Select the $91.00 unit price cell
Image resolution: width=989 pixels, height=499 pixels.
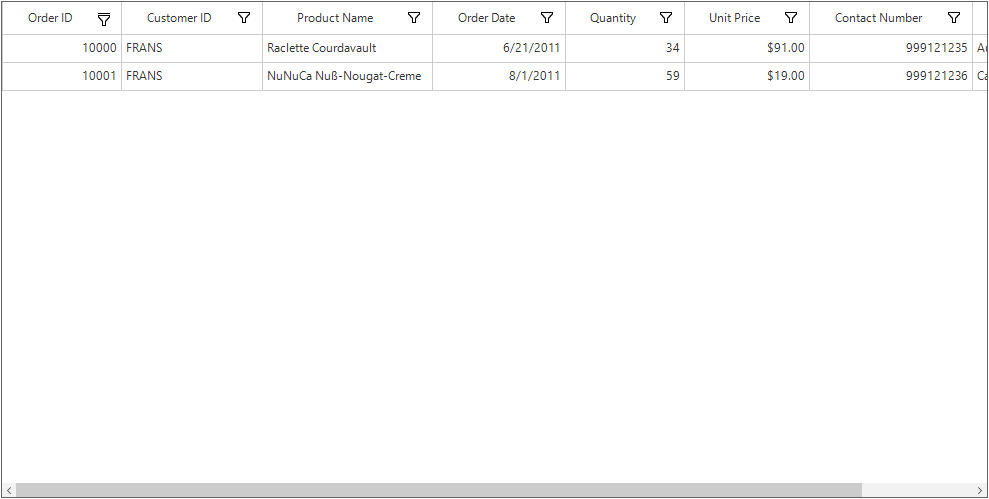tap(747, 48)
